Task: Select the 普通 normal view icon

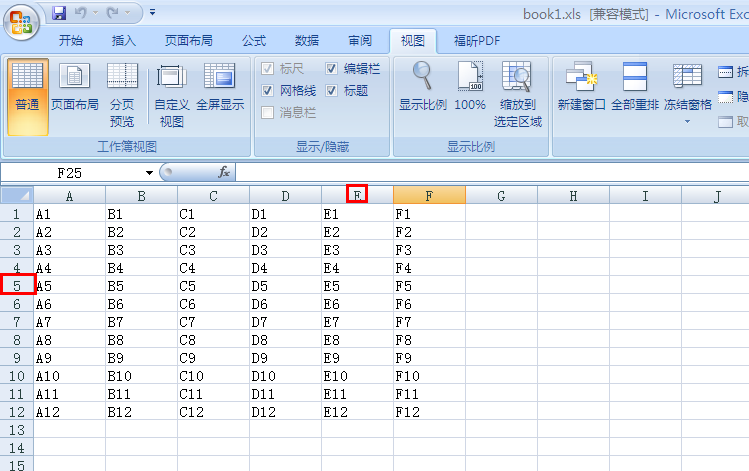Action: click(x=27, y=96)
